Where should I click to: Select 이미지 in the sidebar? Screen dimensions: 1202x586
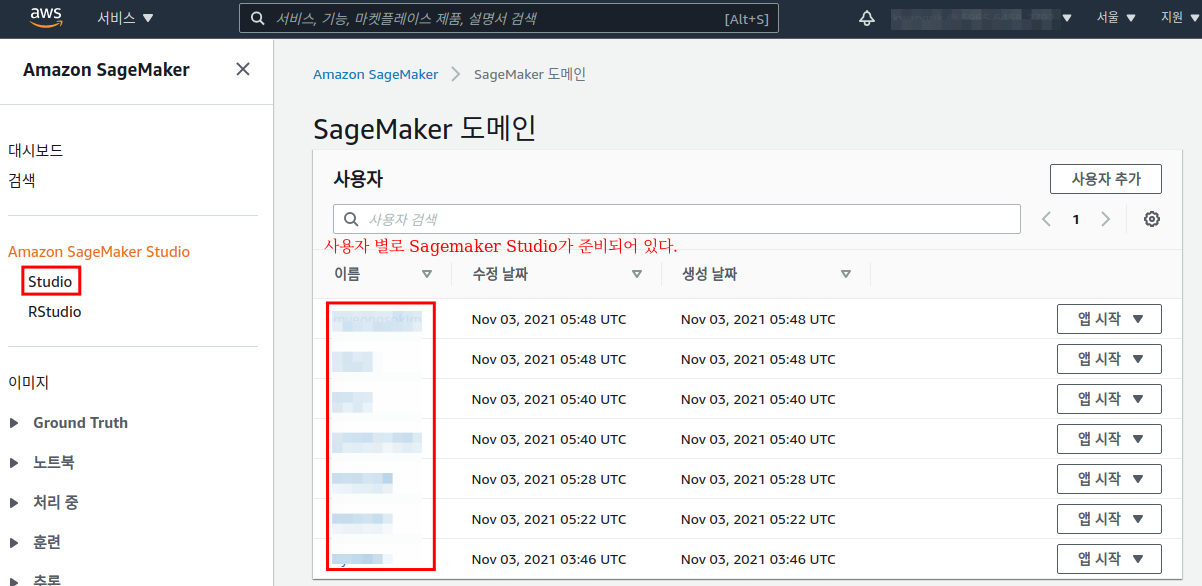click(29, 383)
